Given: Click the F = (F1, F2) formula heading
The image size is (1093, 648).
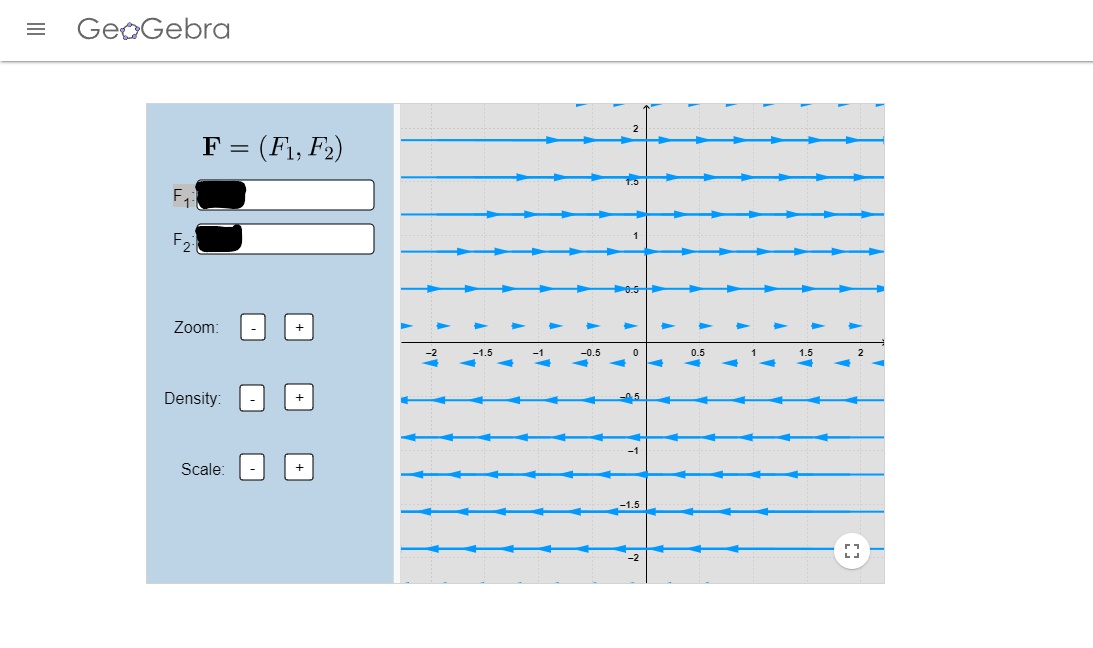Looking at the screenshot, I should tap(272, 147).
